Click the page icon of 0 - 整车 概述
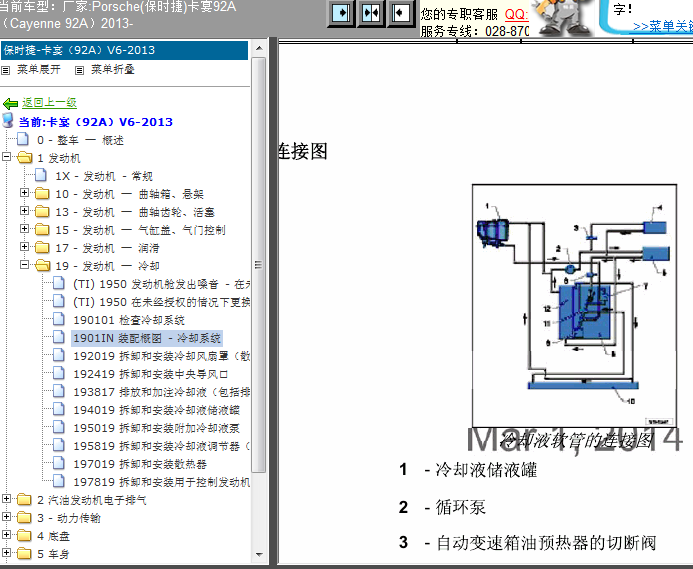The width and height of the screenshot is (693, 569). point(23,139)
